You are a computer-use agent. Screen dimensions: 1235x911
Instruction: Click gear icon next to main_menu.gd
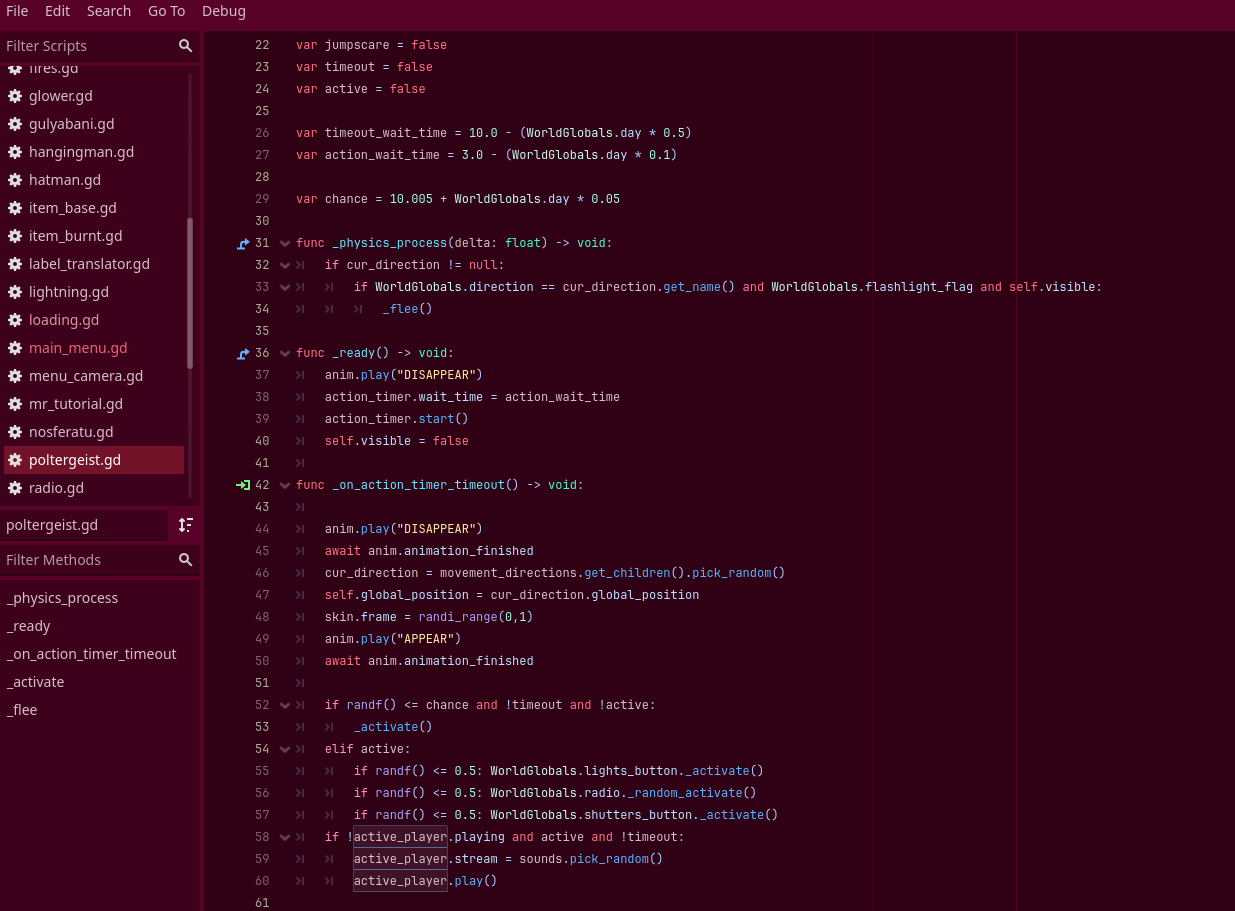coord(15,348)
